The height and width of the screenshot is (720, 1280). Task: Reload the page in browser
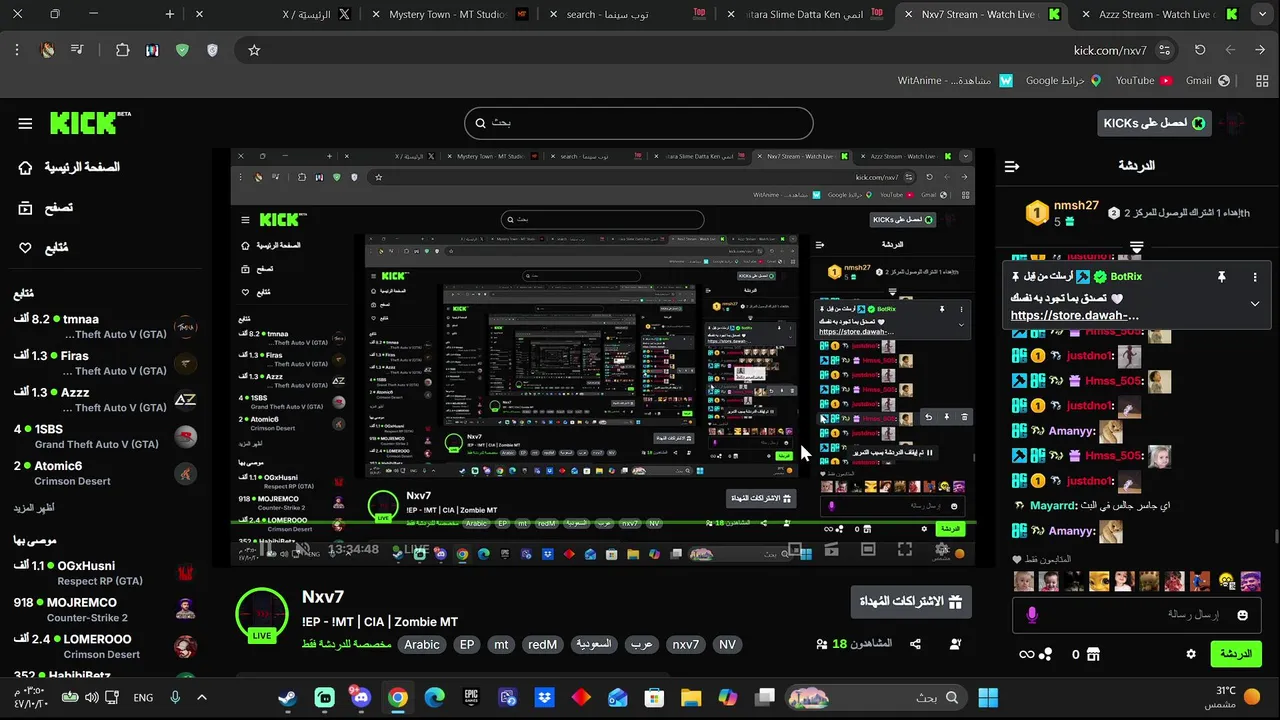[x=1200, y=50]
